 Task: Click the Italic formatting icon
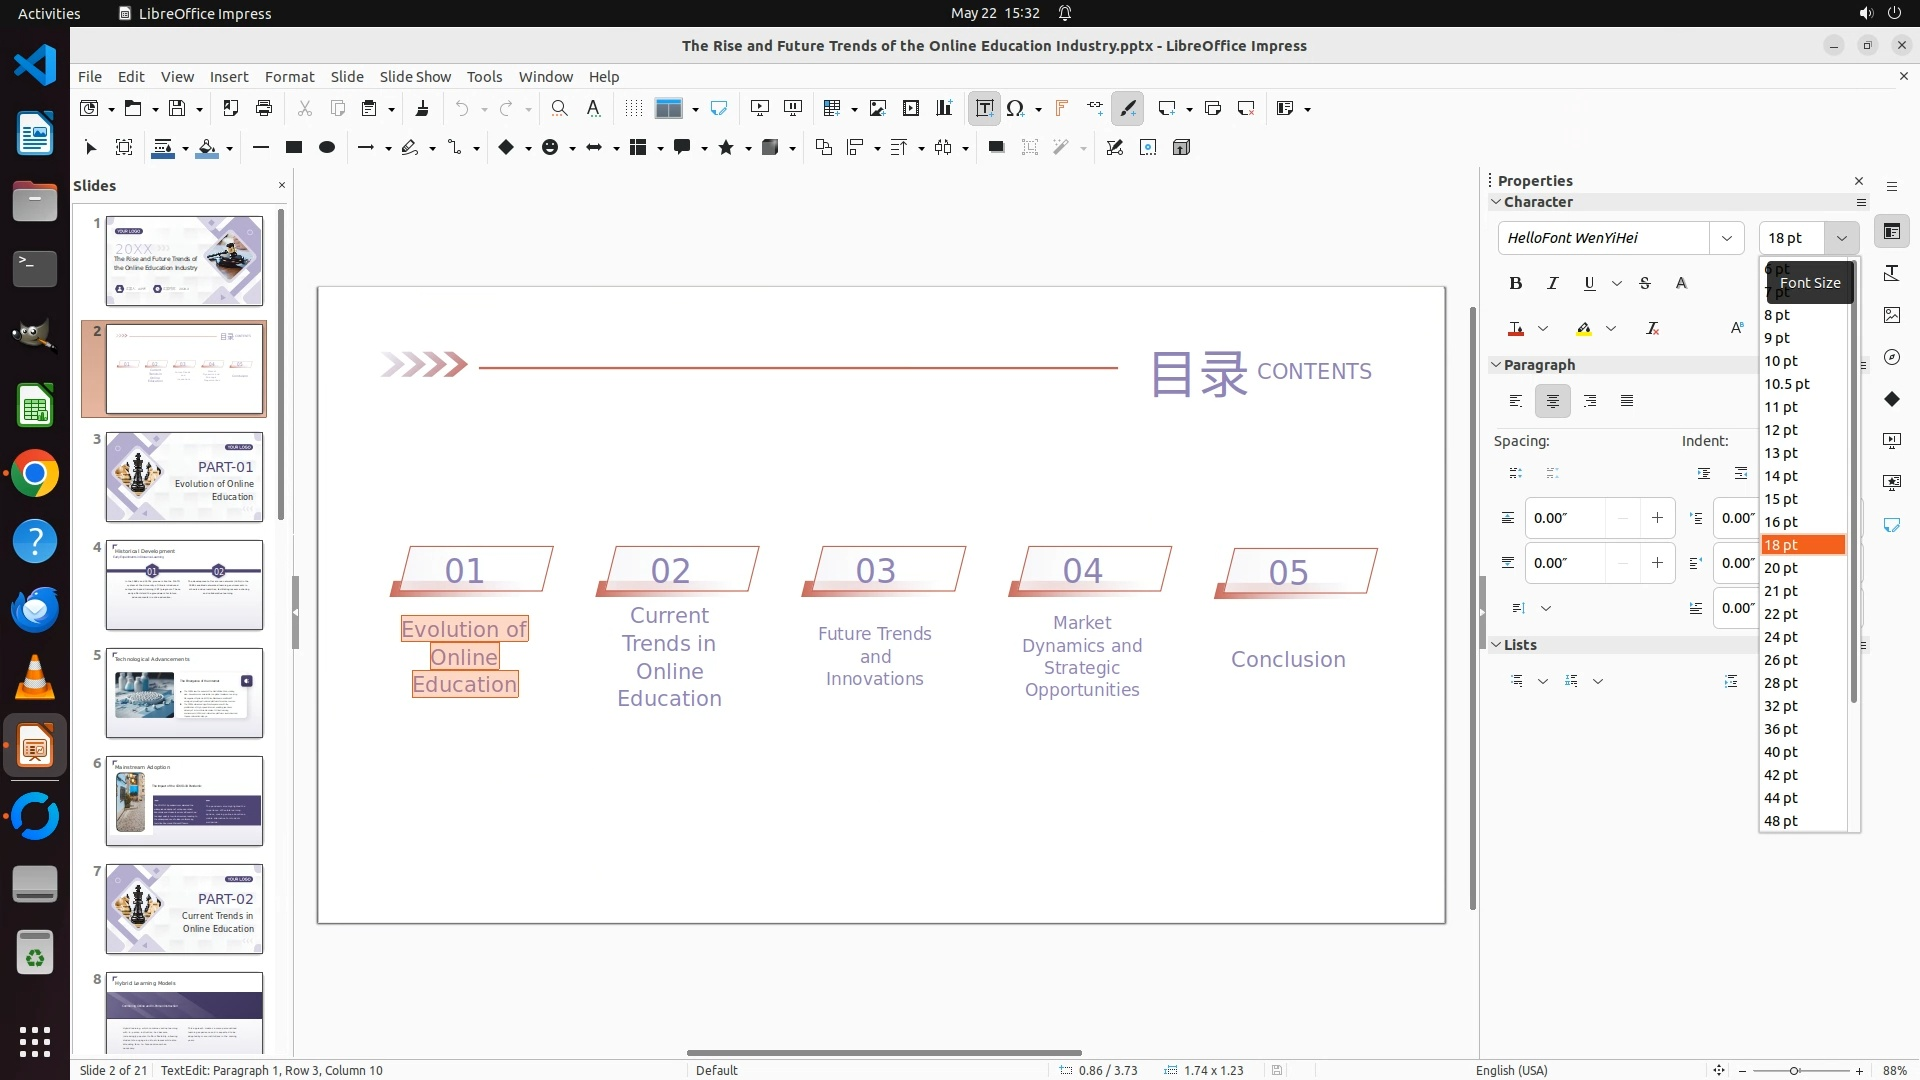[1552, 284]
